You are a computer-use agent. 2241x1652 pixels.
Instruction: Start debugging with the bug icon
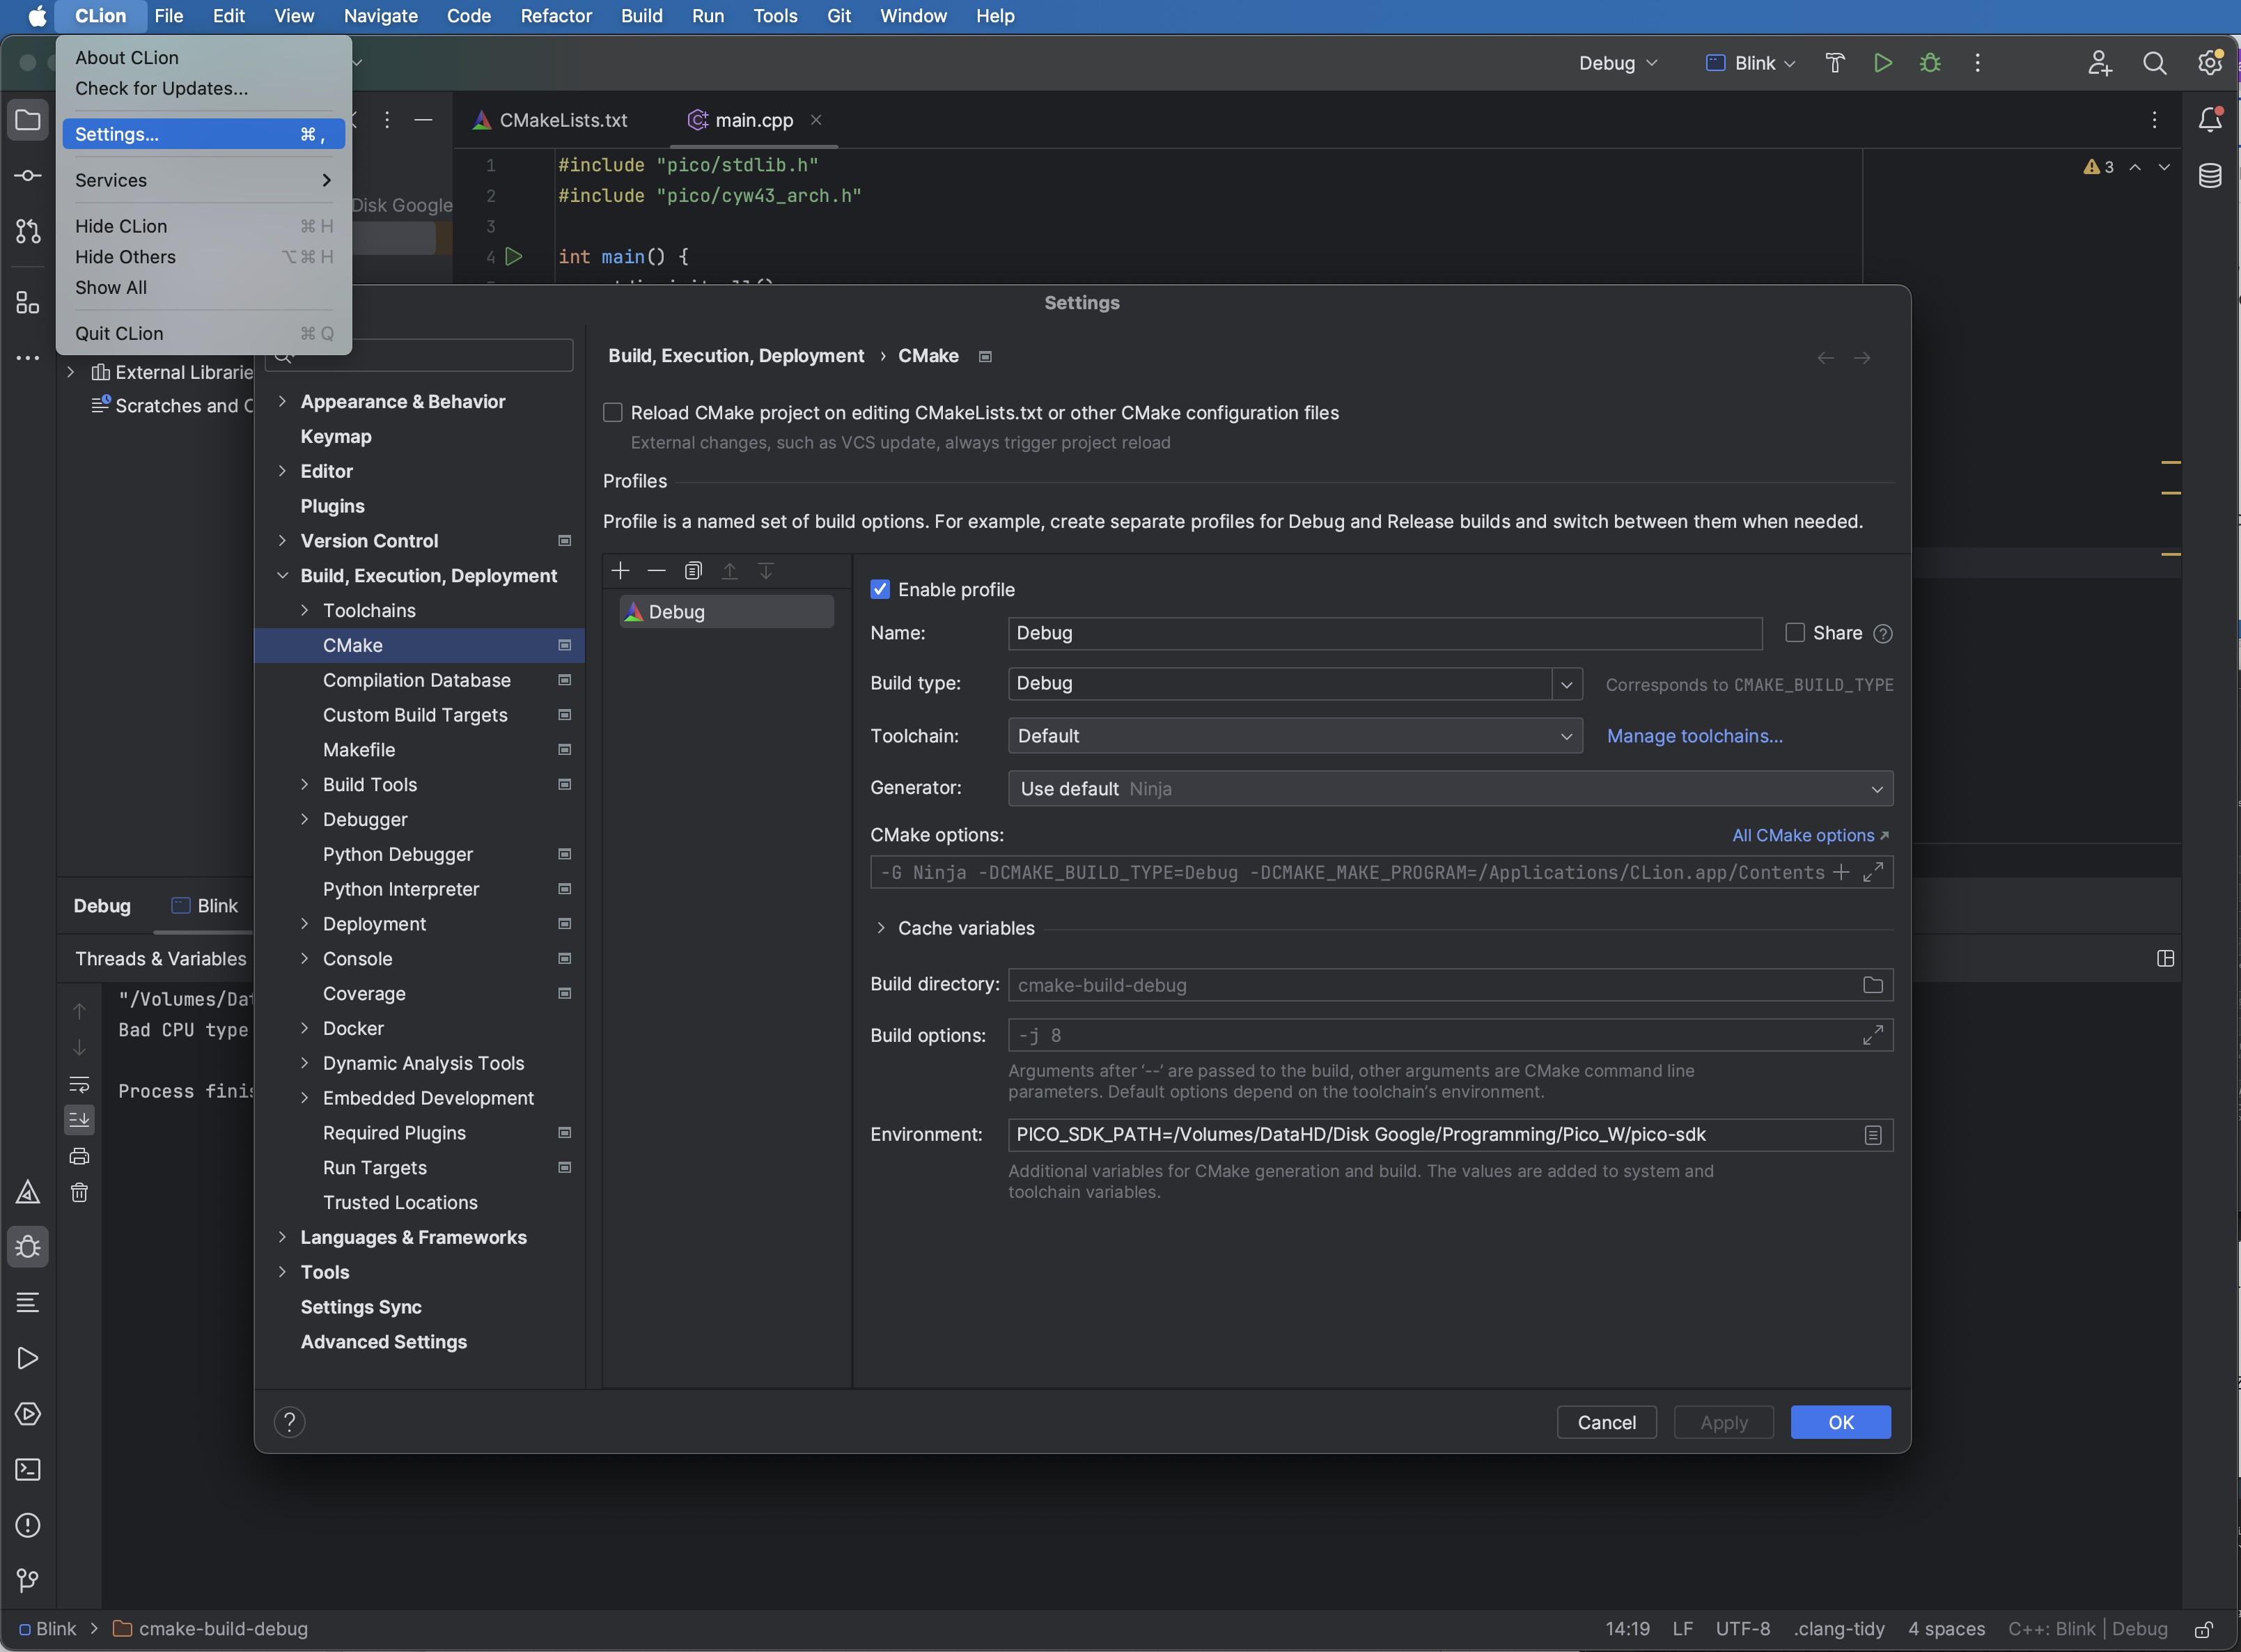pyautogui.click(x=1930, y=63)
